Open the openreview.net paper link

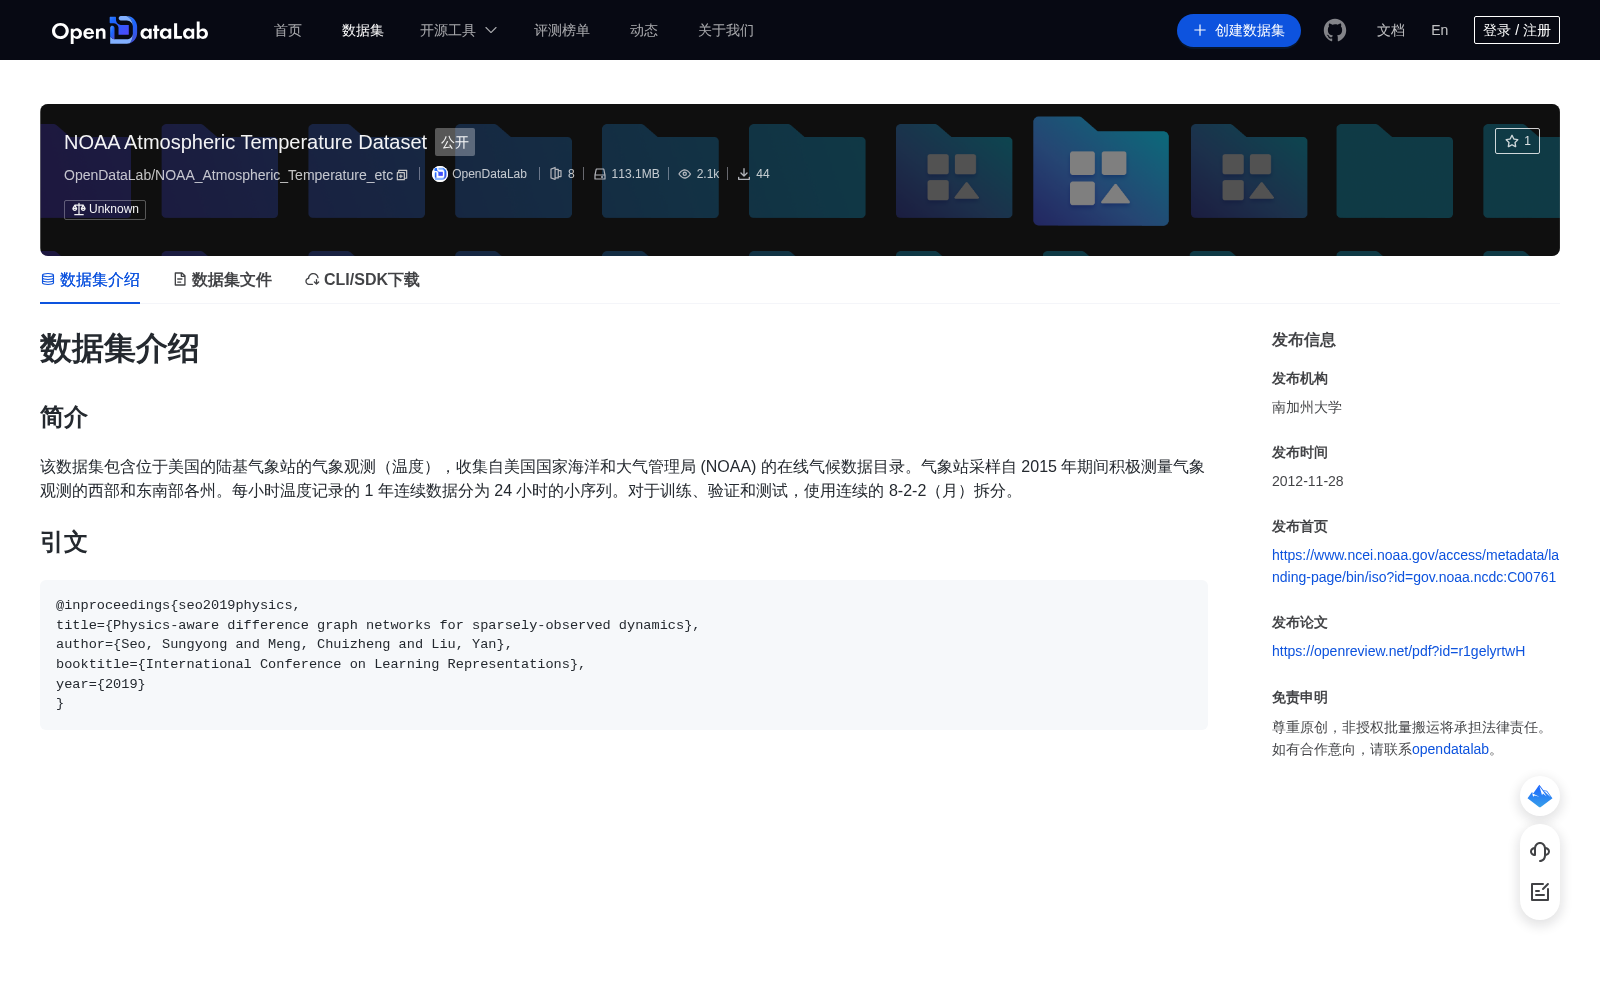pos(1398,651)
